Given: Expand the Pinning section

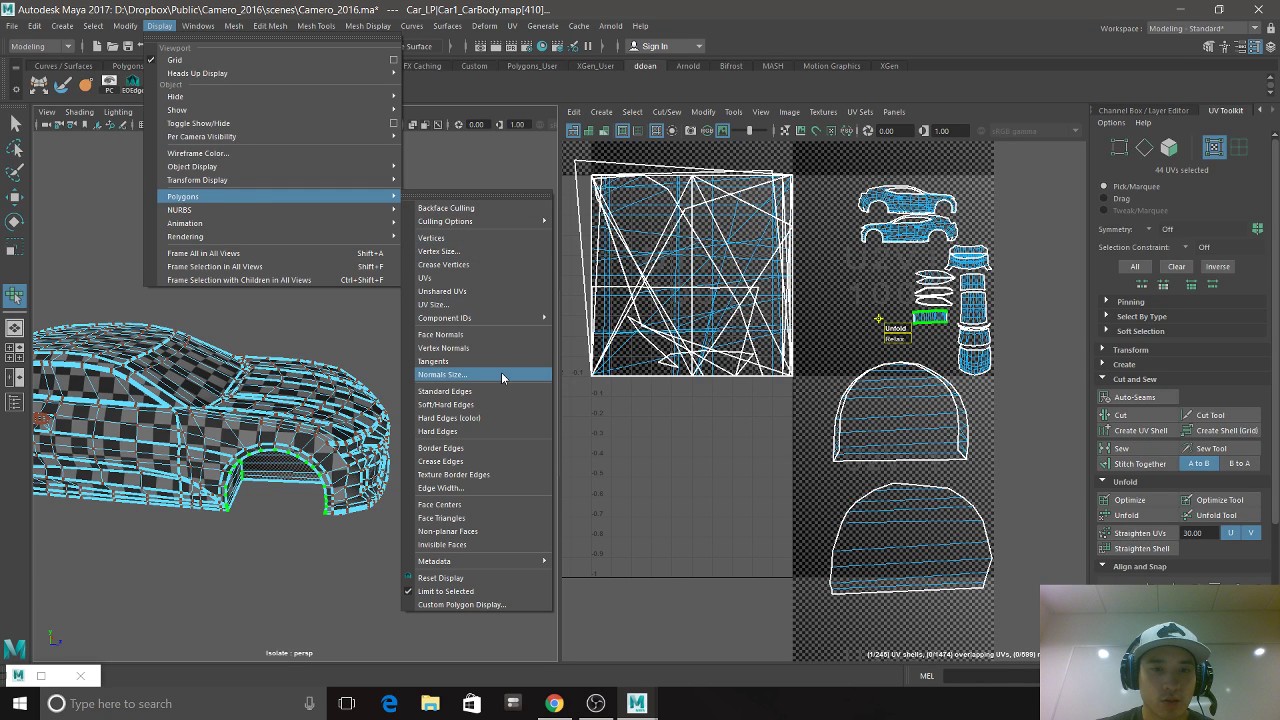Looking at the screenshot, I should 1130,301.
